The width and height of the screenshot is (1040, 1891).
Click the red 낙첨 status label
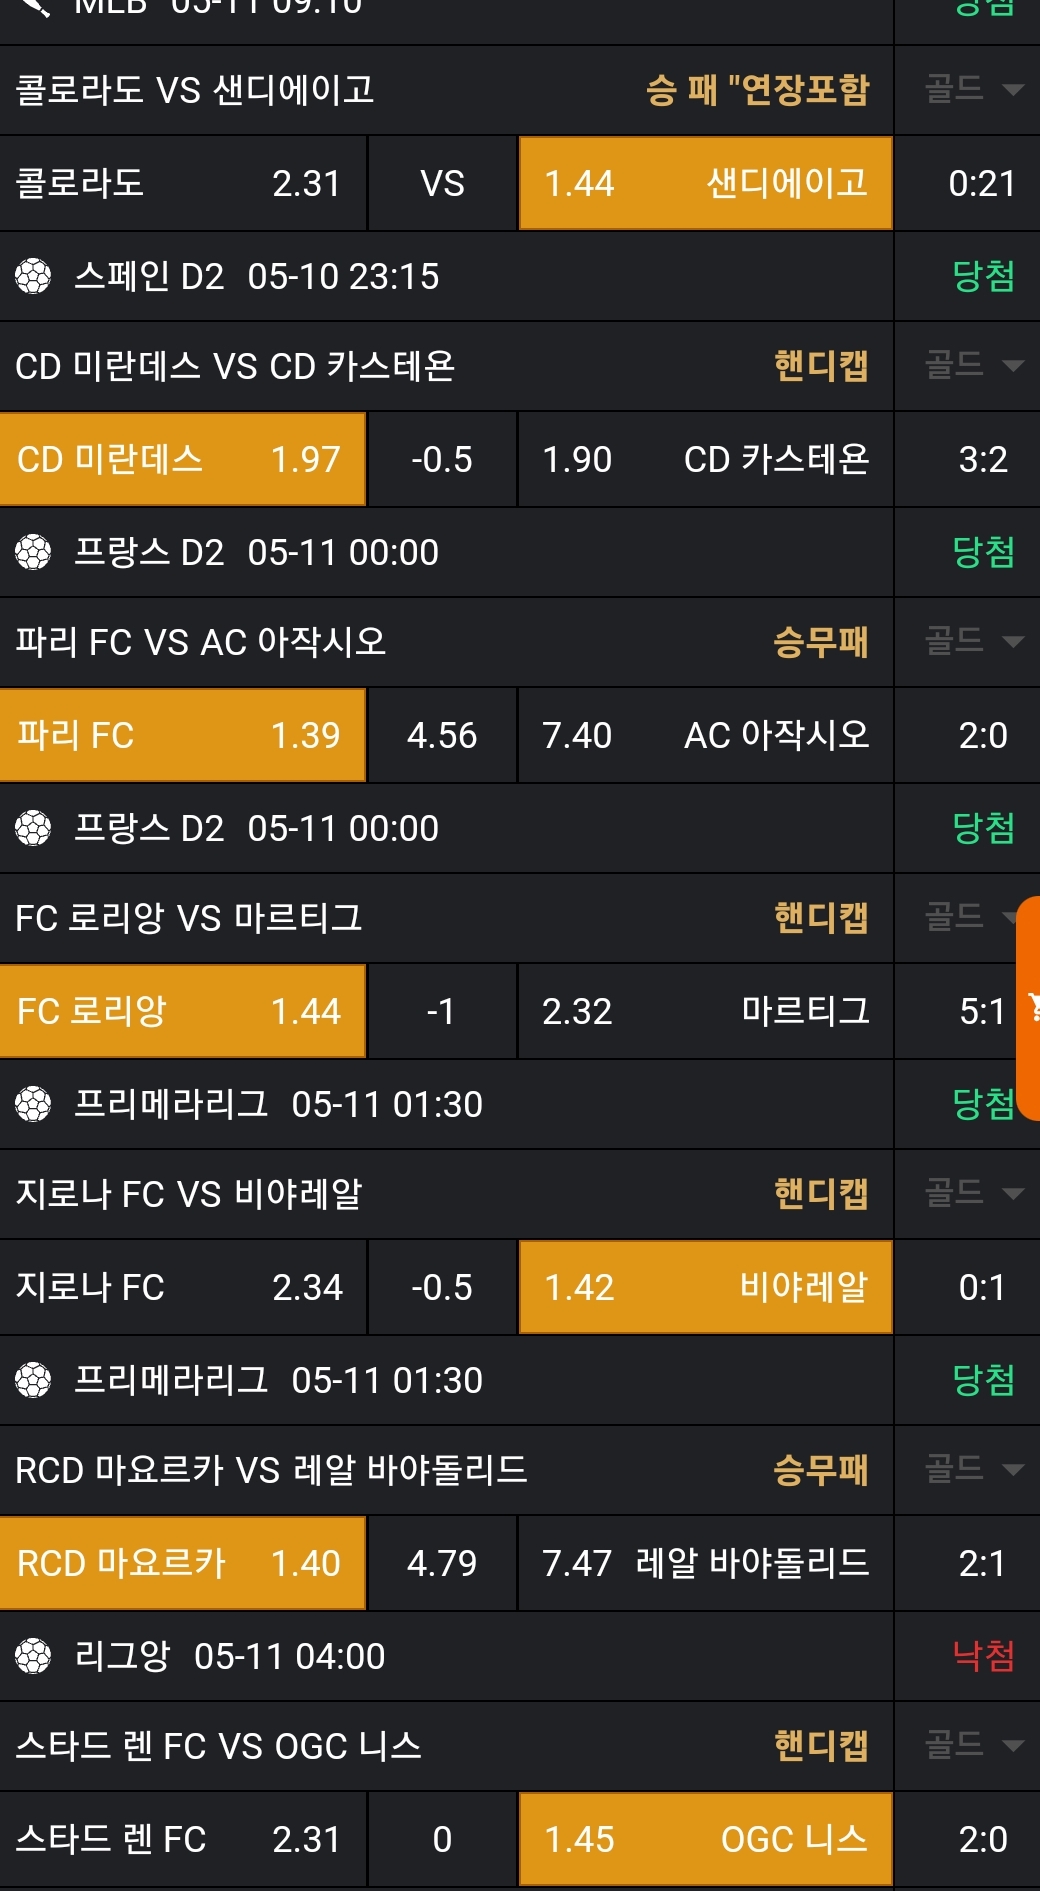tap(983, 1656)
